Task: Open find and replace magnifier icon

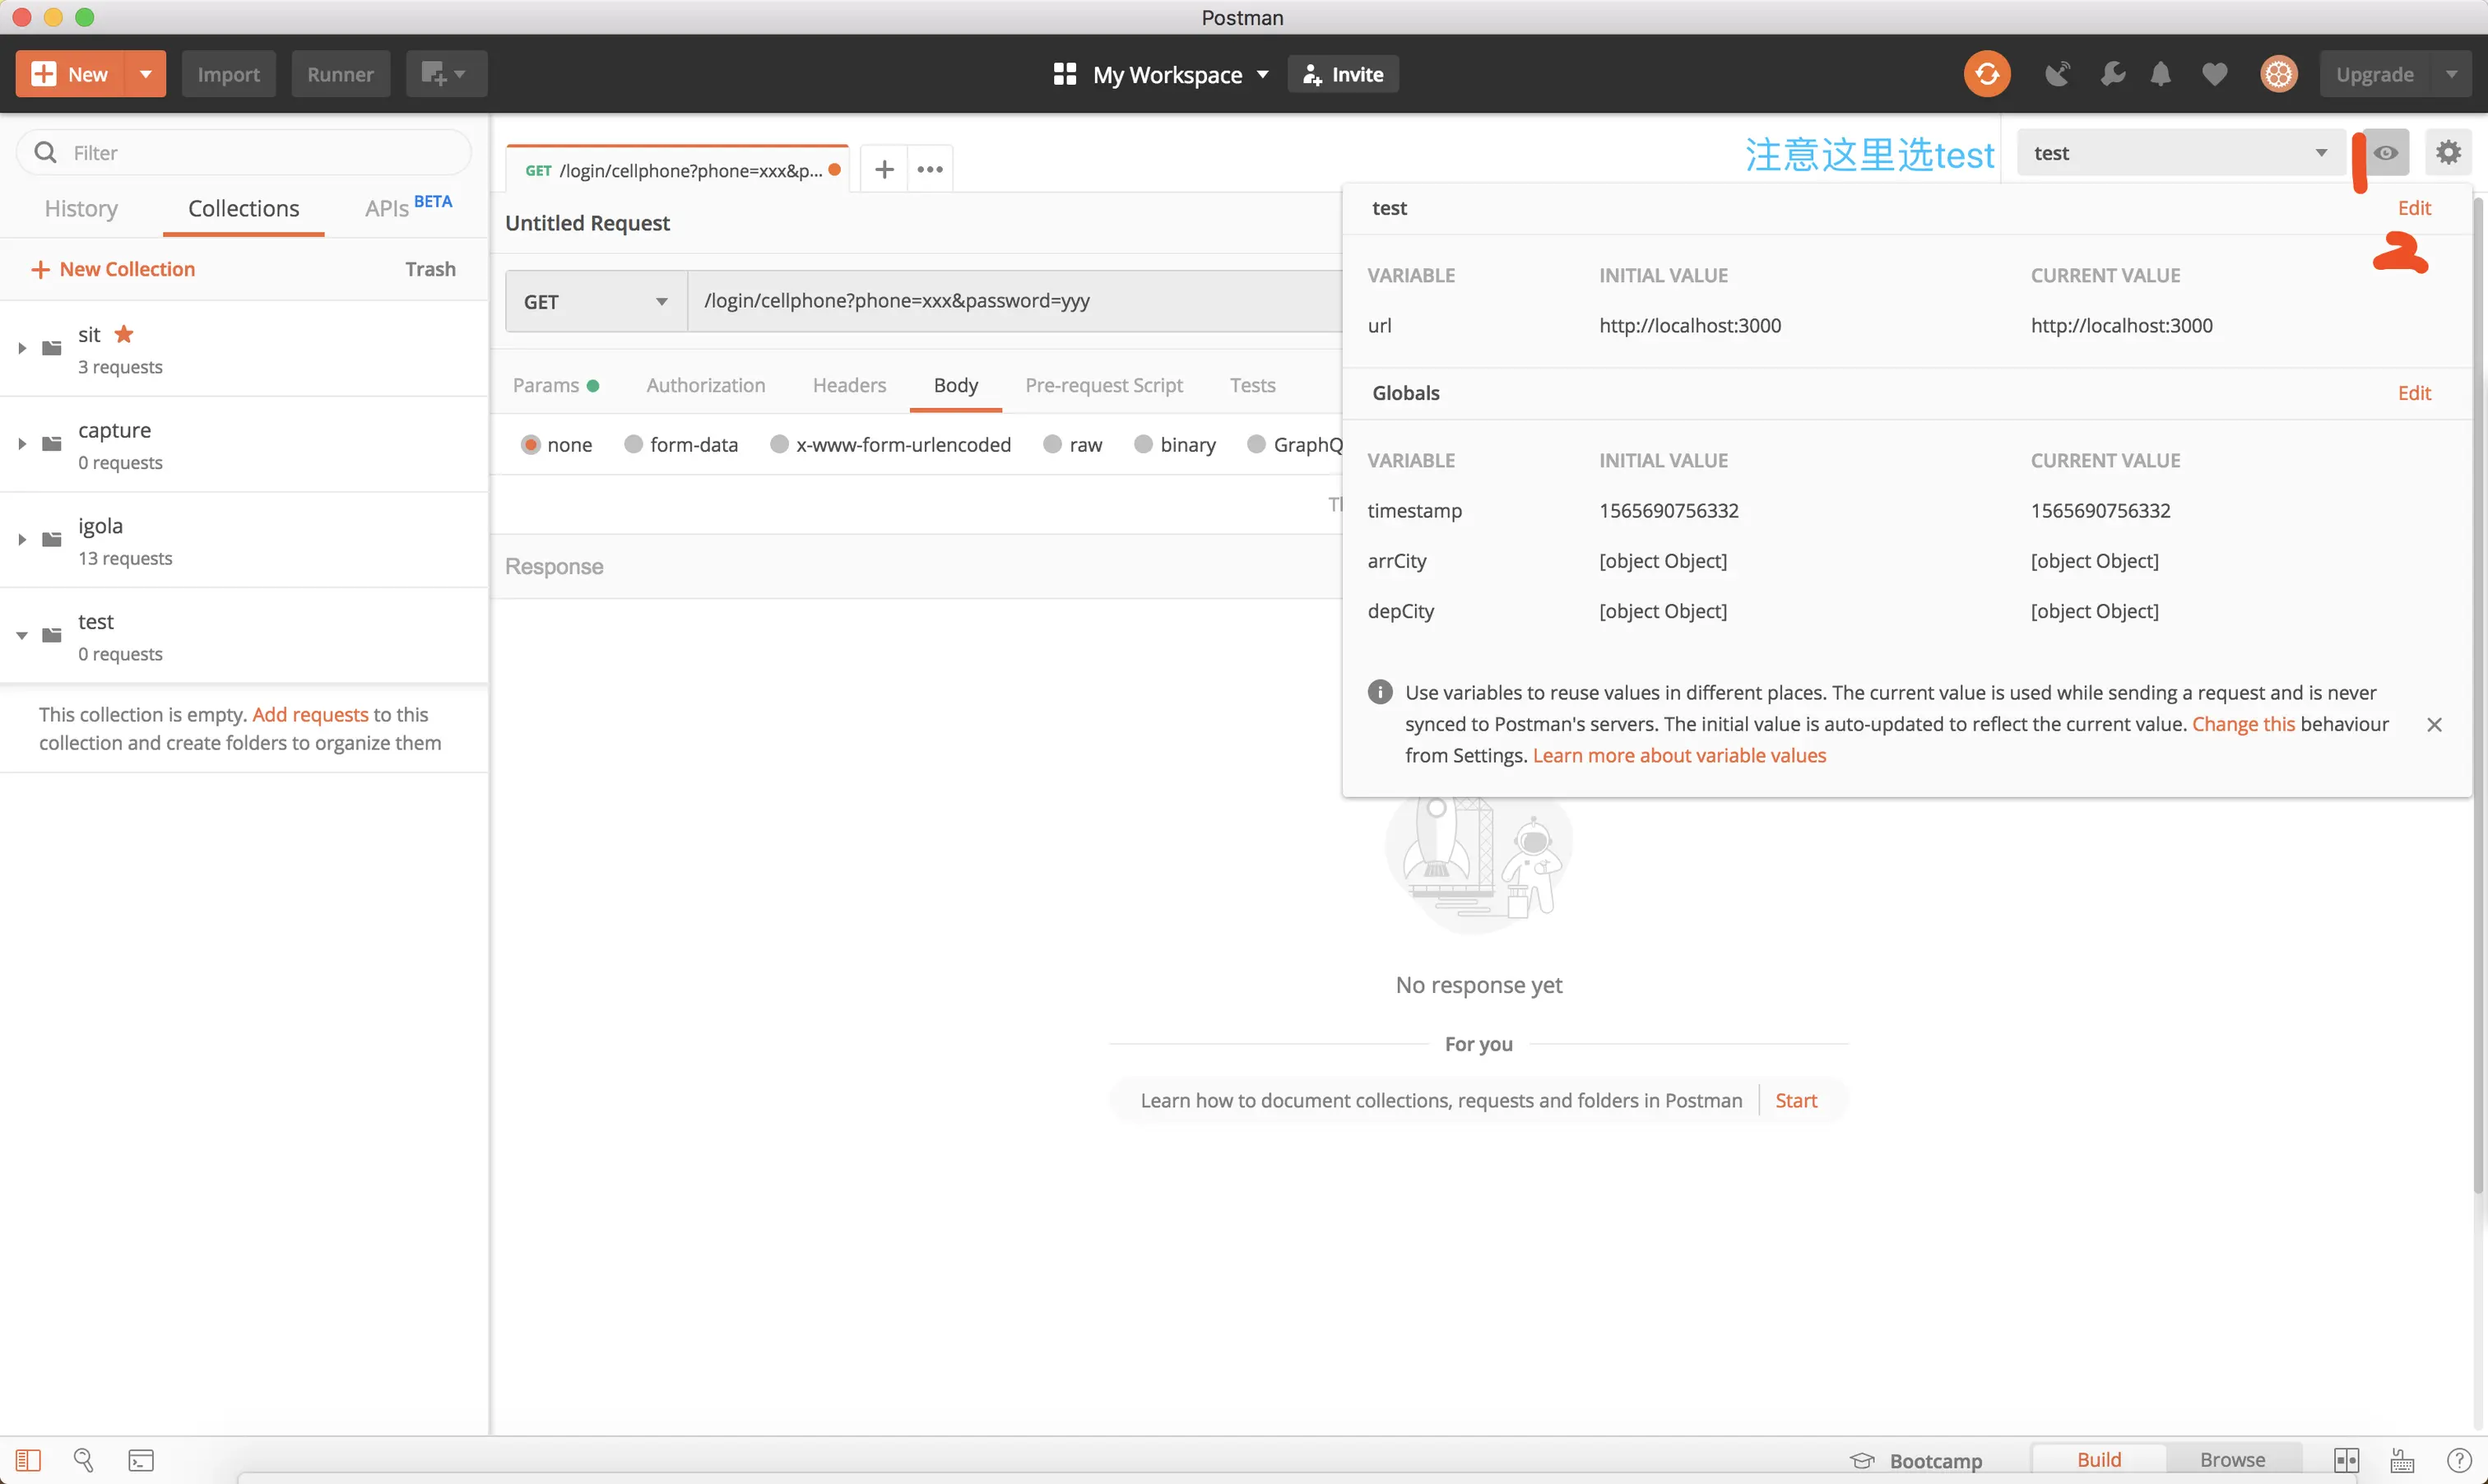Action: tap(84, 1460)
